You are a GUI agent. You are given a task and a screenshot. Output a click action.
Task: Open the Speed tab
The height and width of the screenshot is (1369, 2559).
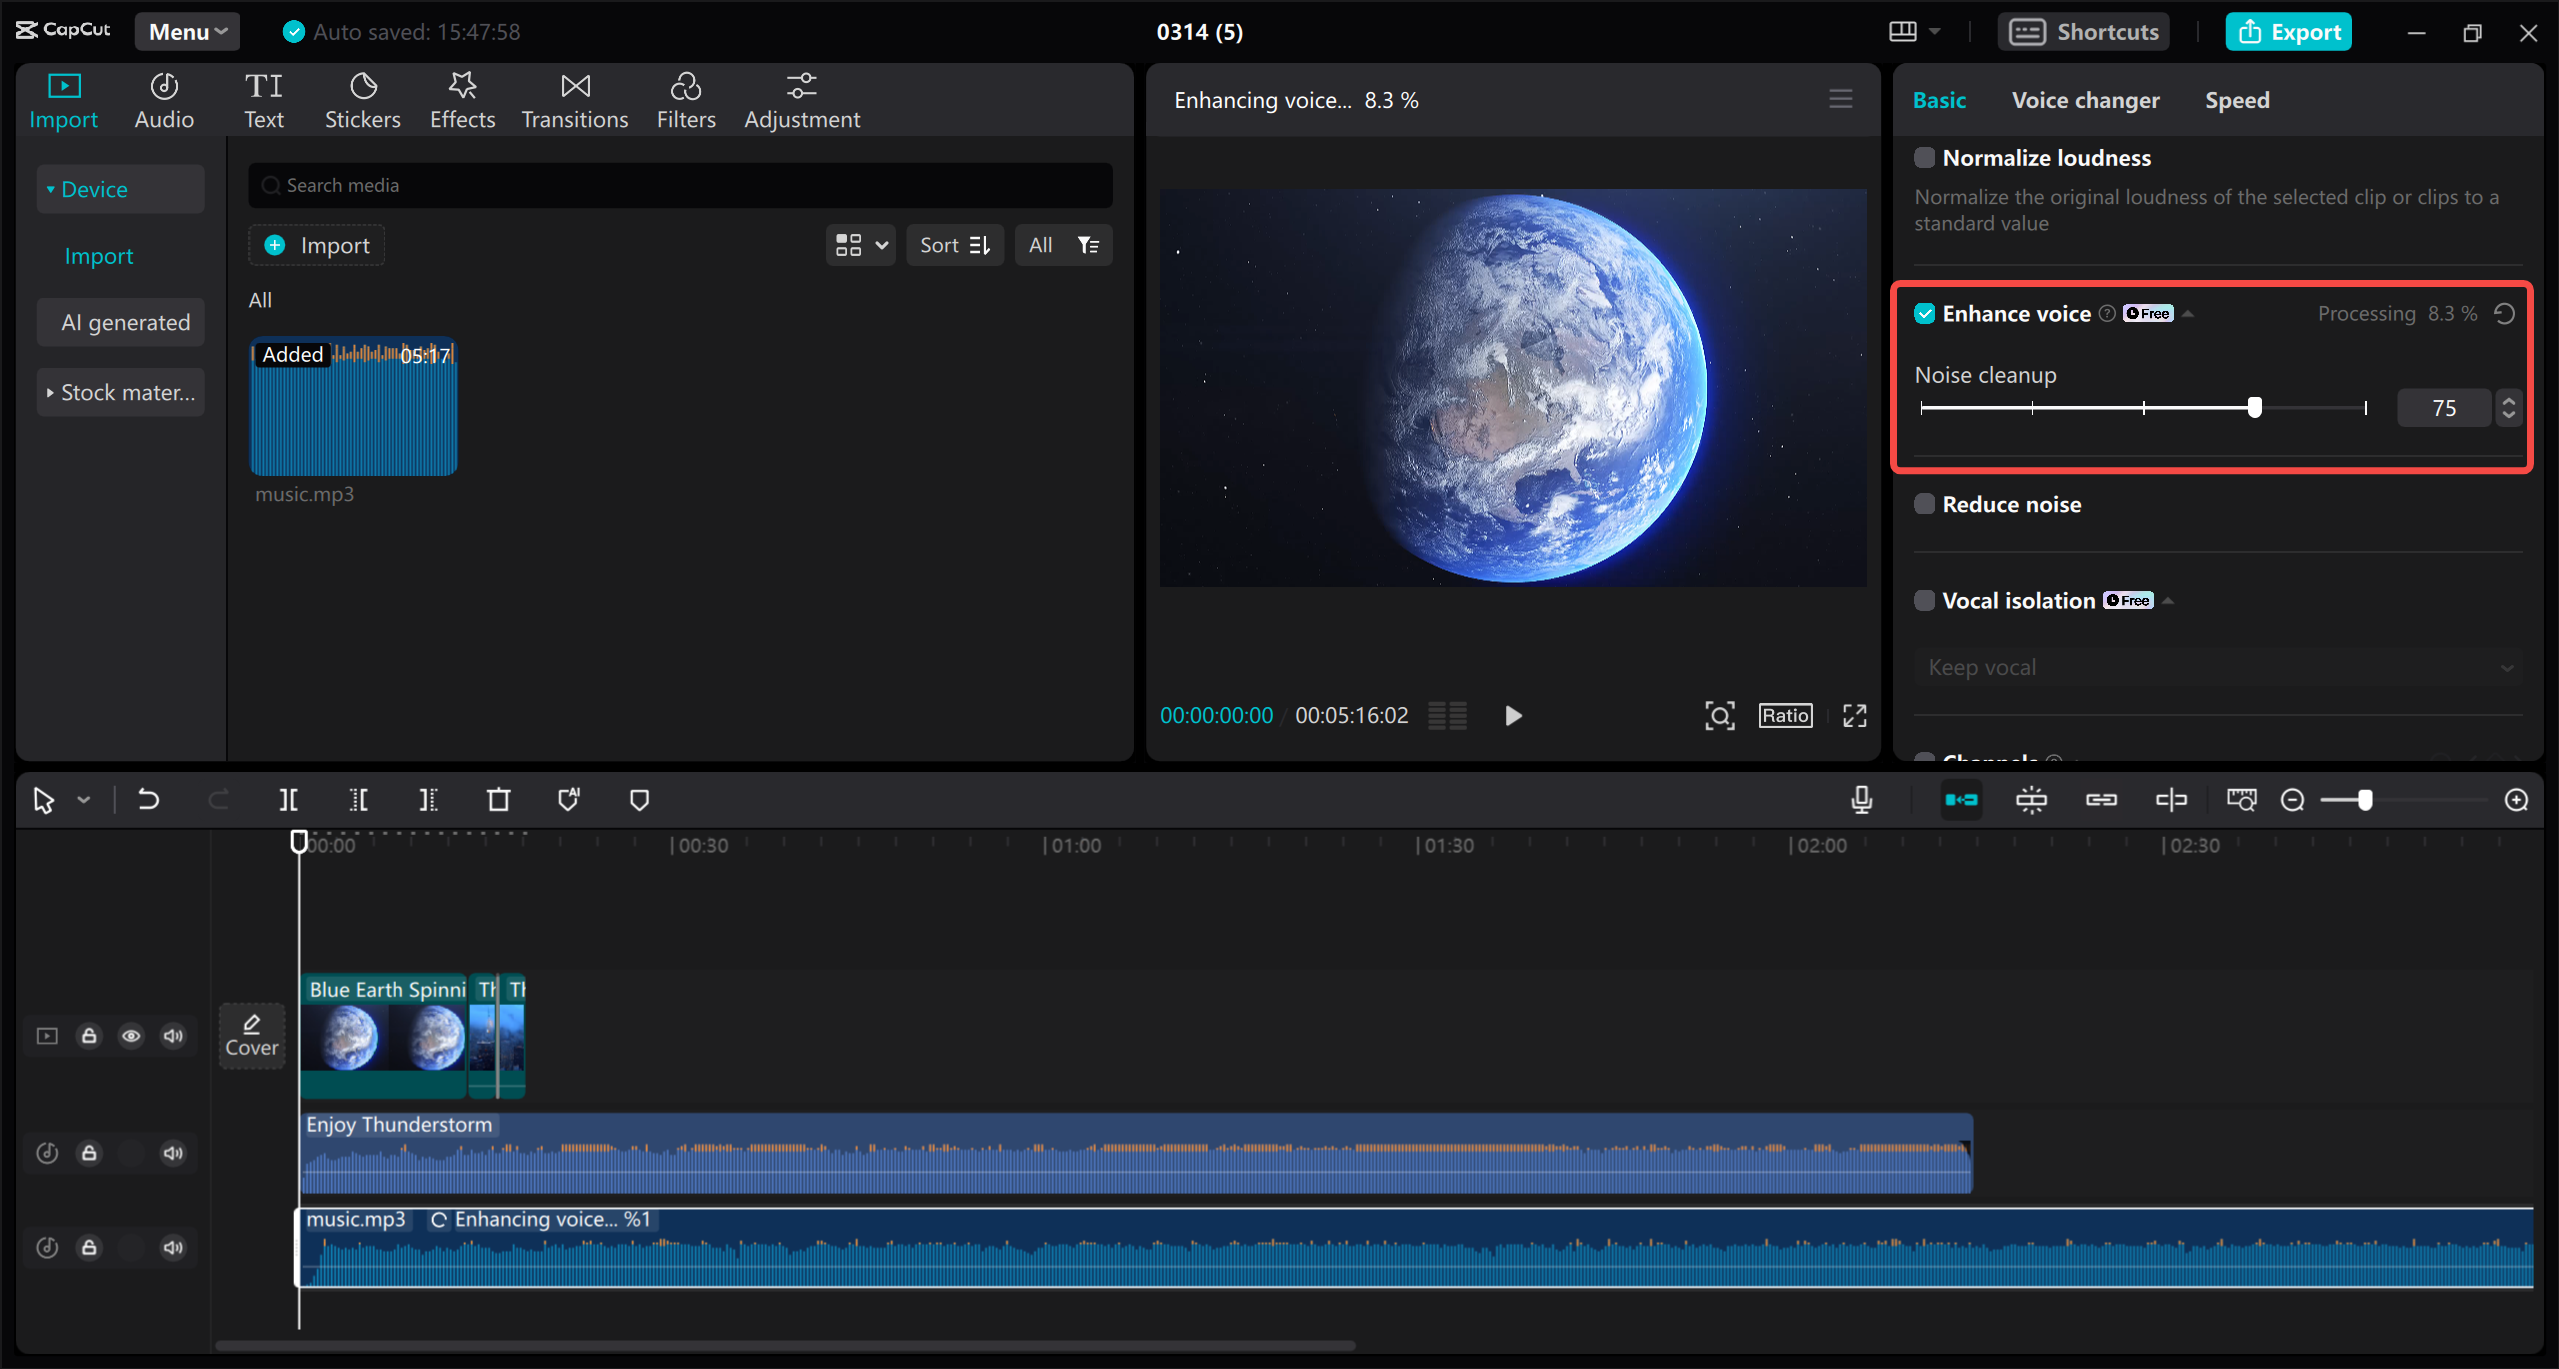coord(2236,99)
